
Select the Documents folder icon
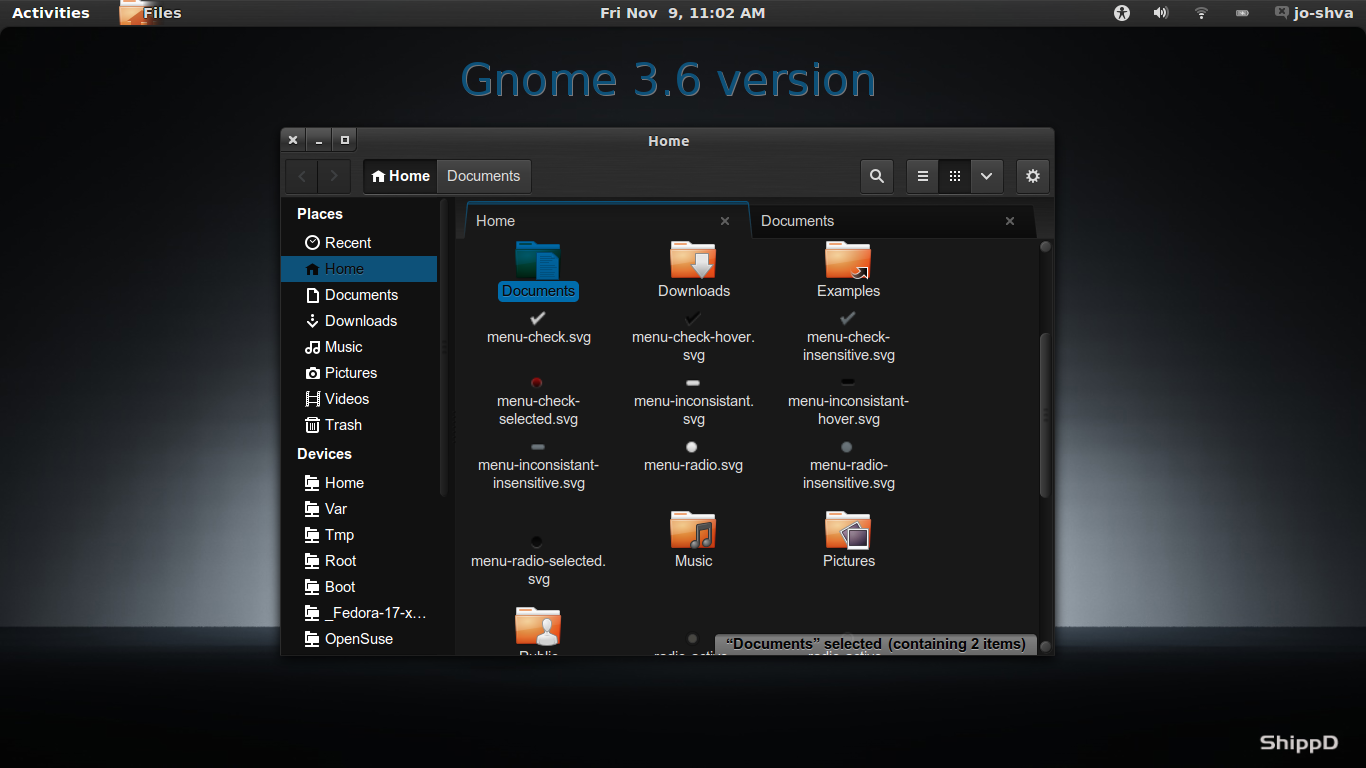[x=538, y=260]
